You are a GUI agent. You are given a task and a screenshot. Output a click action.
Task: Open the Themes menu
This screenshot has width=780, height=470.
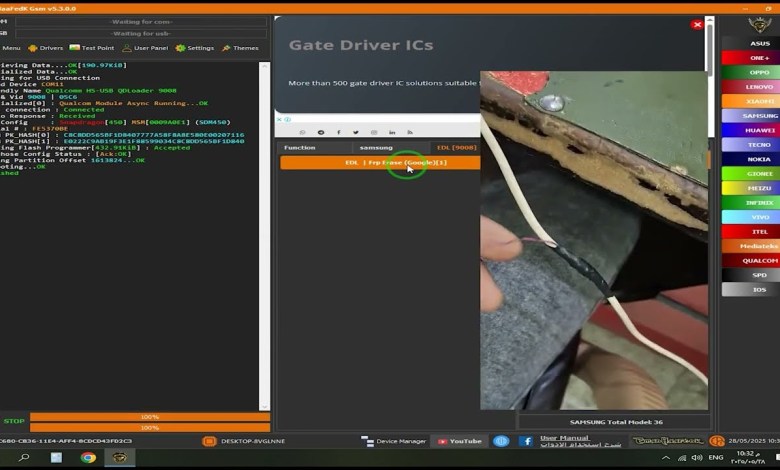click(240, 48)
